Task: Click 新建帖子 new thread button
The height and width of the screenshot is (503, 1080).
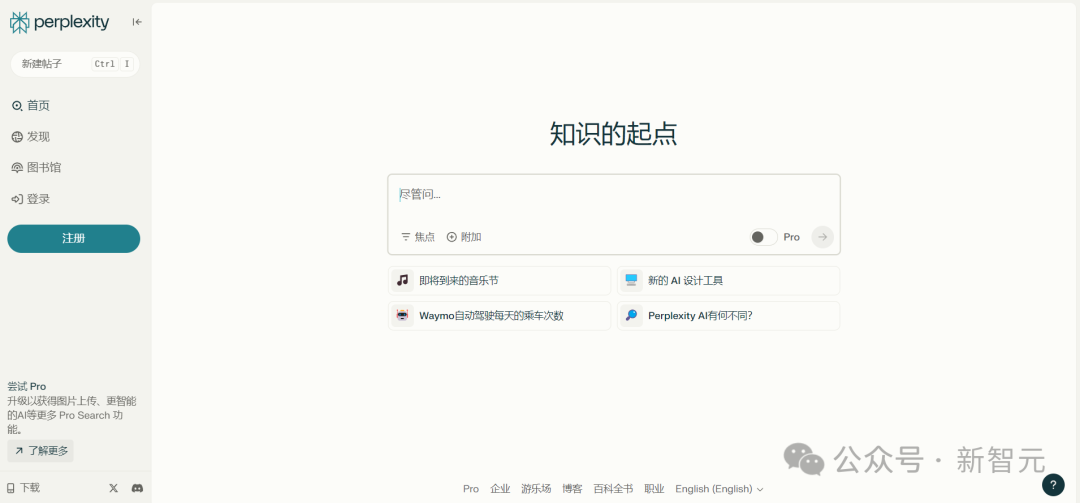Action: click(x=74, y=64)
